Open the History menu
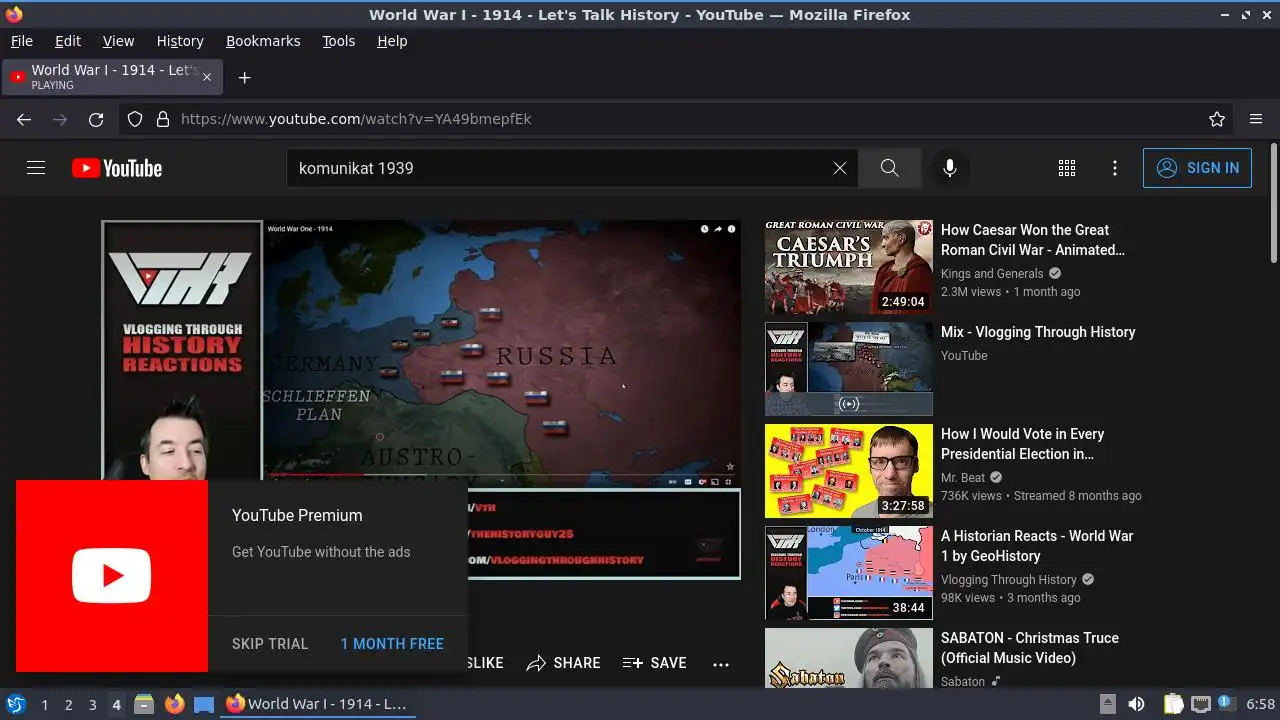The height and width of the screenshot is (720, 1280). (x=180, y=41)
